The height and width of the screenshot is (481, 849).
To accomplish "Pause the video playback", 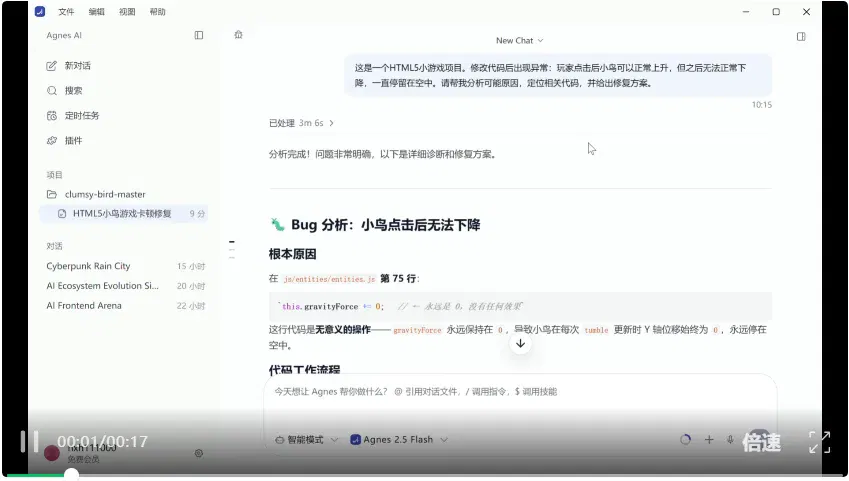I will pyautogui.click(x=29, y=441).
